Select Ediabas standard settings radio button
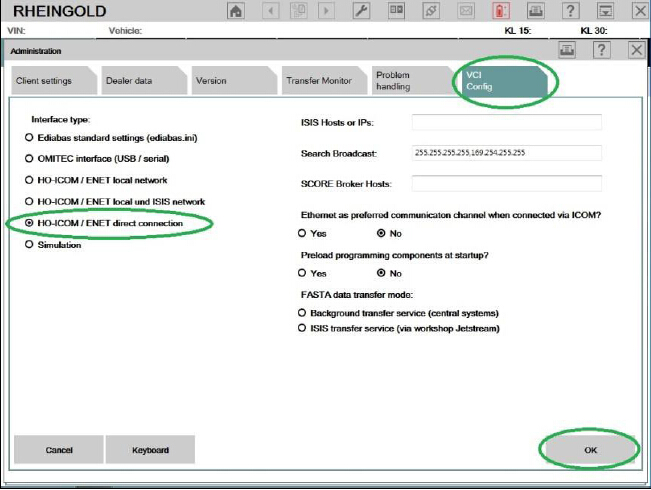Image resolution: width=651 pixels, height=490 pixels. 29,137
